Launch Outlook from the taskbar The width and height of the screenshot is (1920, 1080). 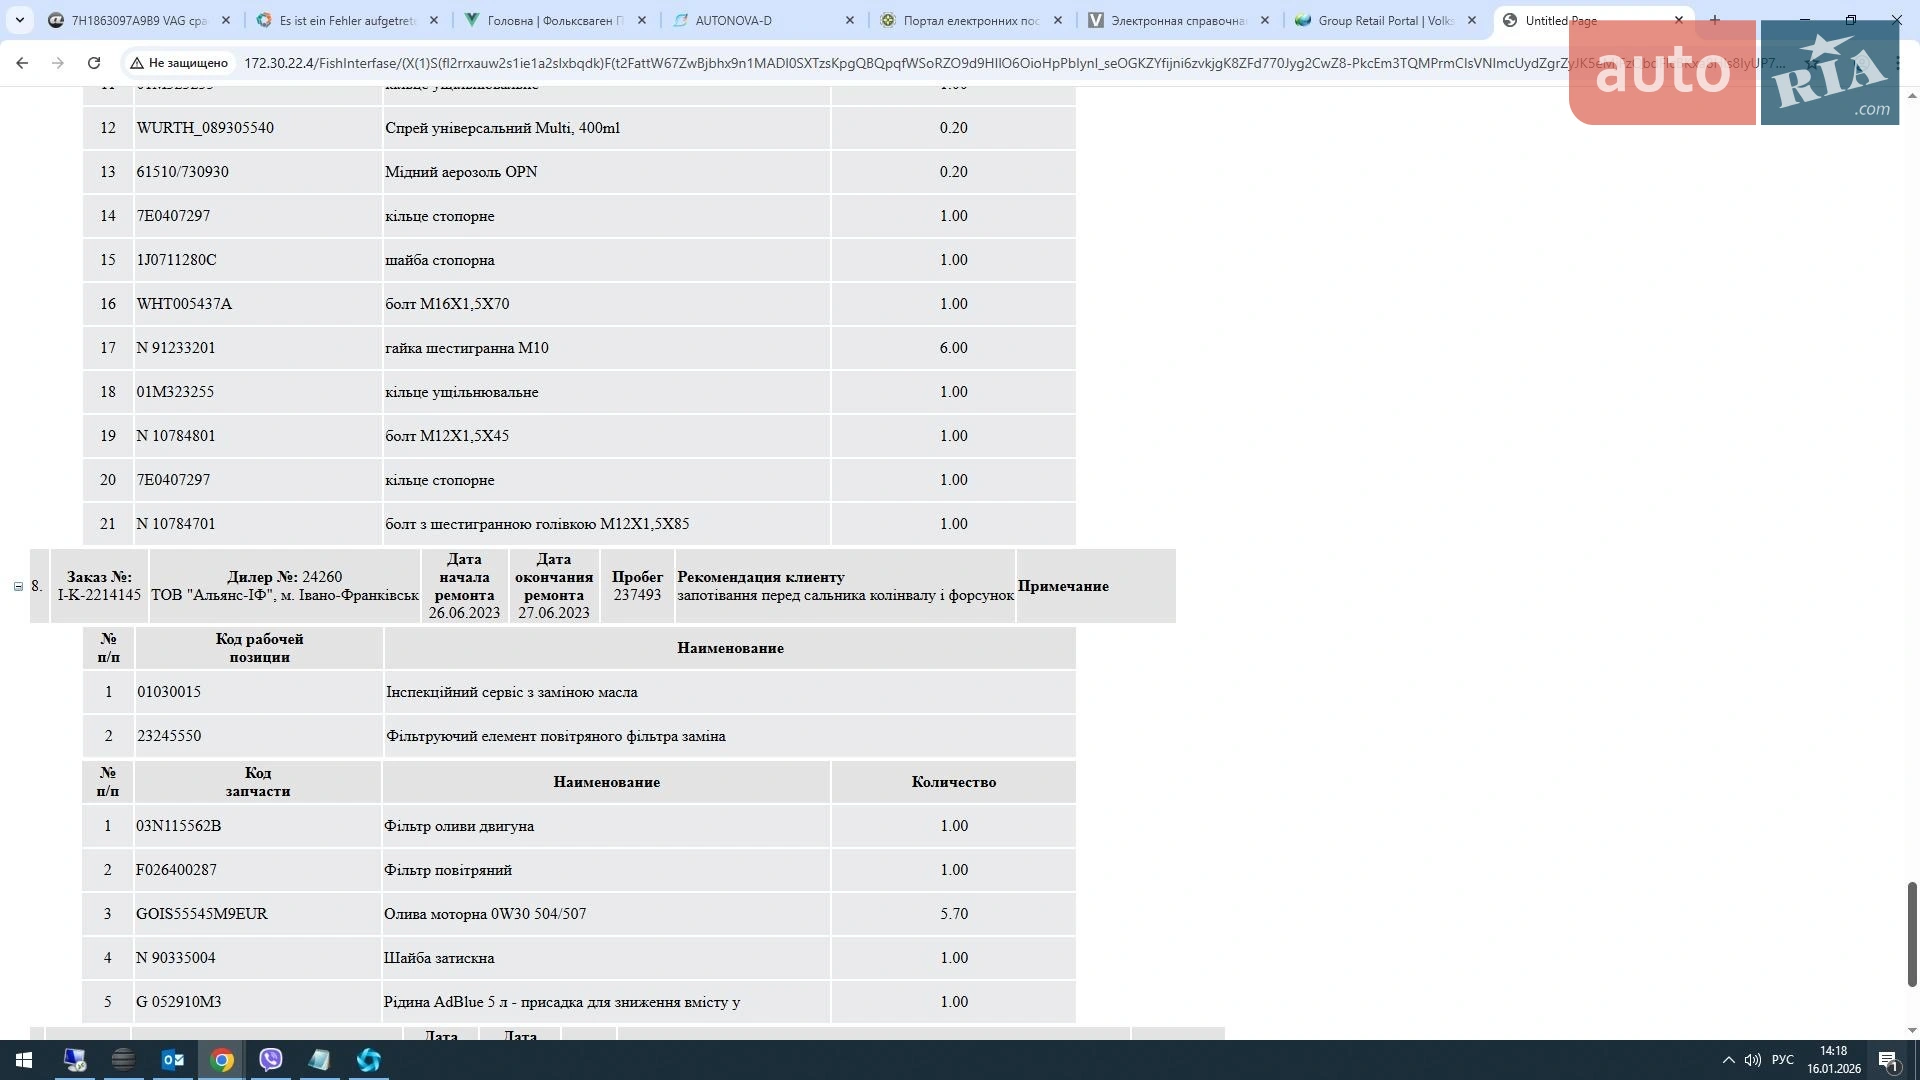click(x=173, y=1060)
